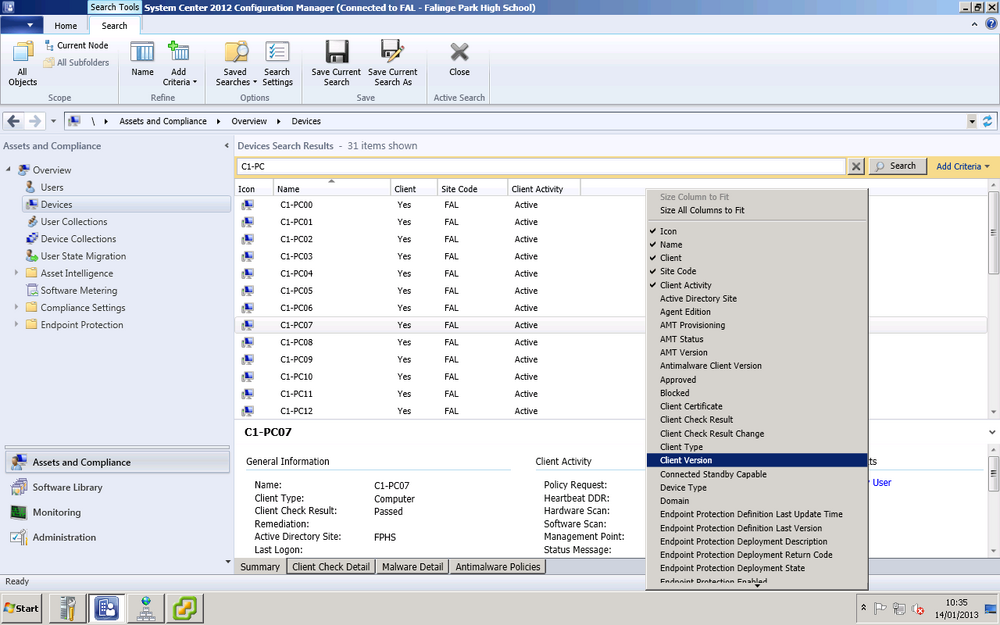The height and width of the screenshot is (625, 1000).
Task: Open Search Settings
Action: [x=277, y=62]
